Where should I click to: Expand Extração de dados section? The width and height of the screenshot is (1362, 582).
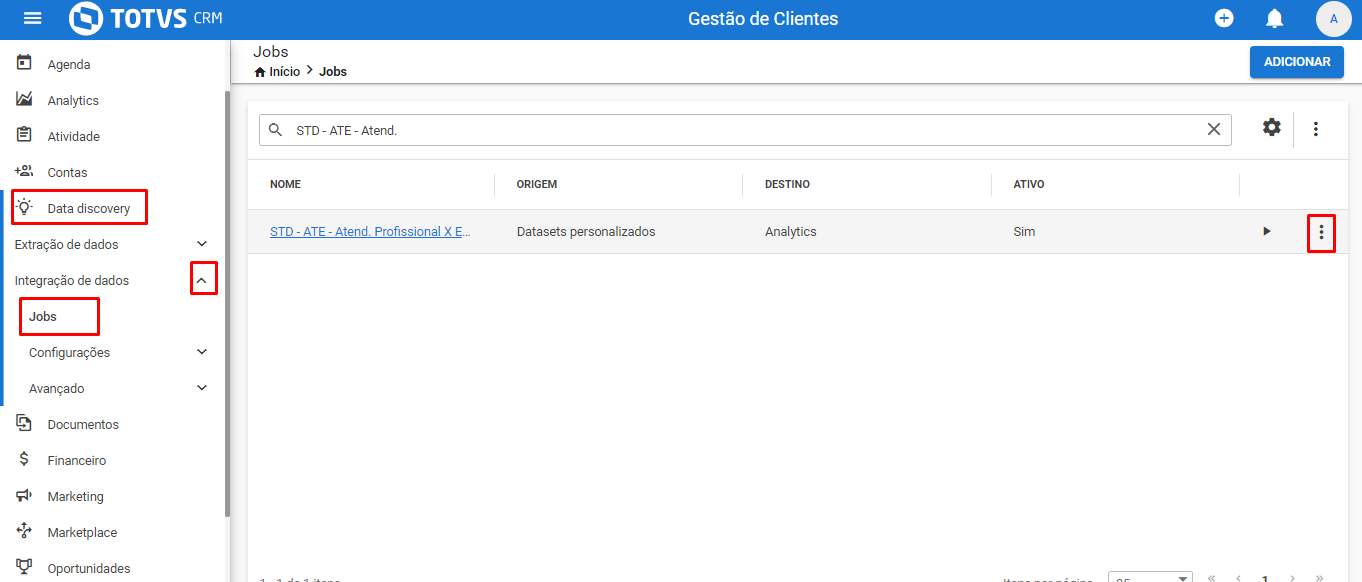pos(202,244)
